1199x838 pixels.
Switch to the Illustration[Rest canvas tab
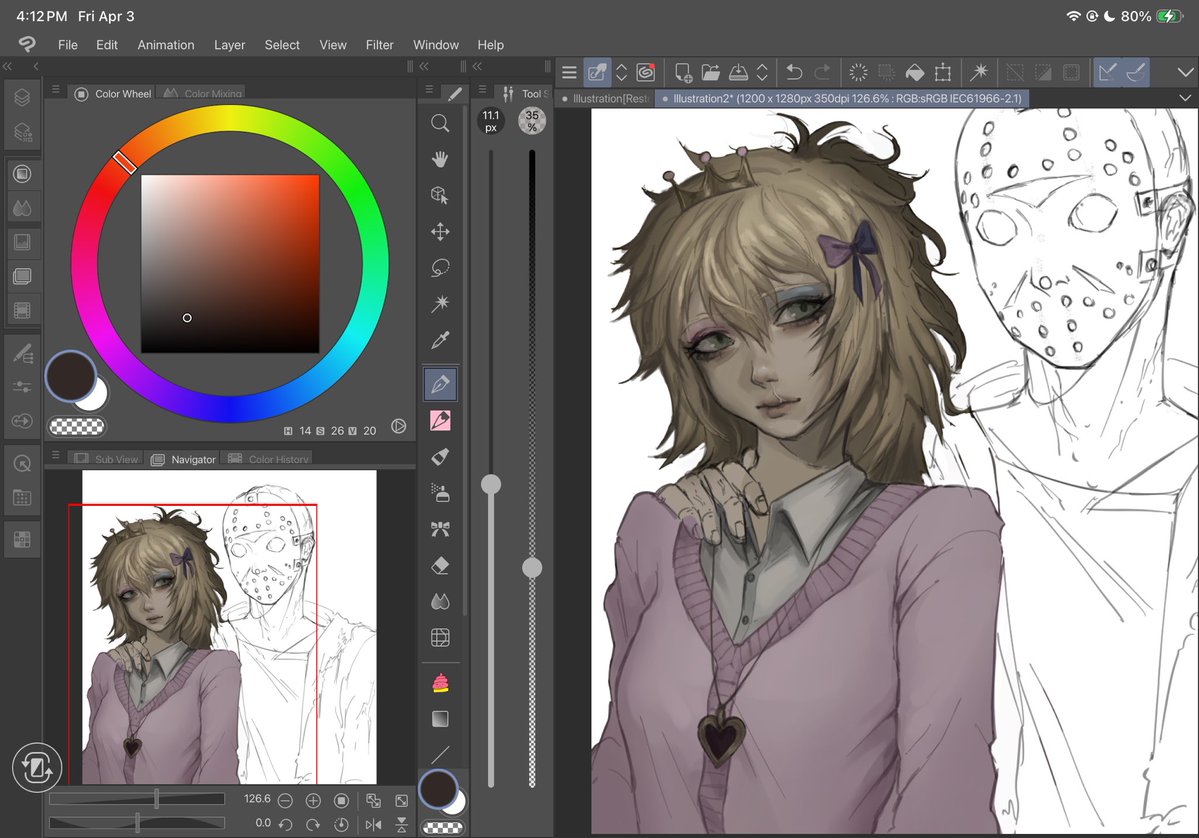pos(605,98)
